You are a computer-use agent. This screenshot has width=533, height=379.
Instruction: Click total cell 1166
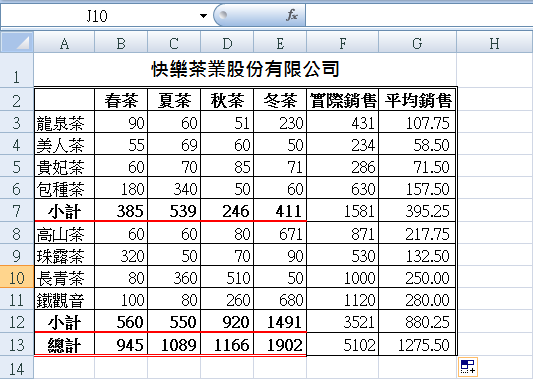227,344
